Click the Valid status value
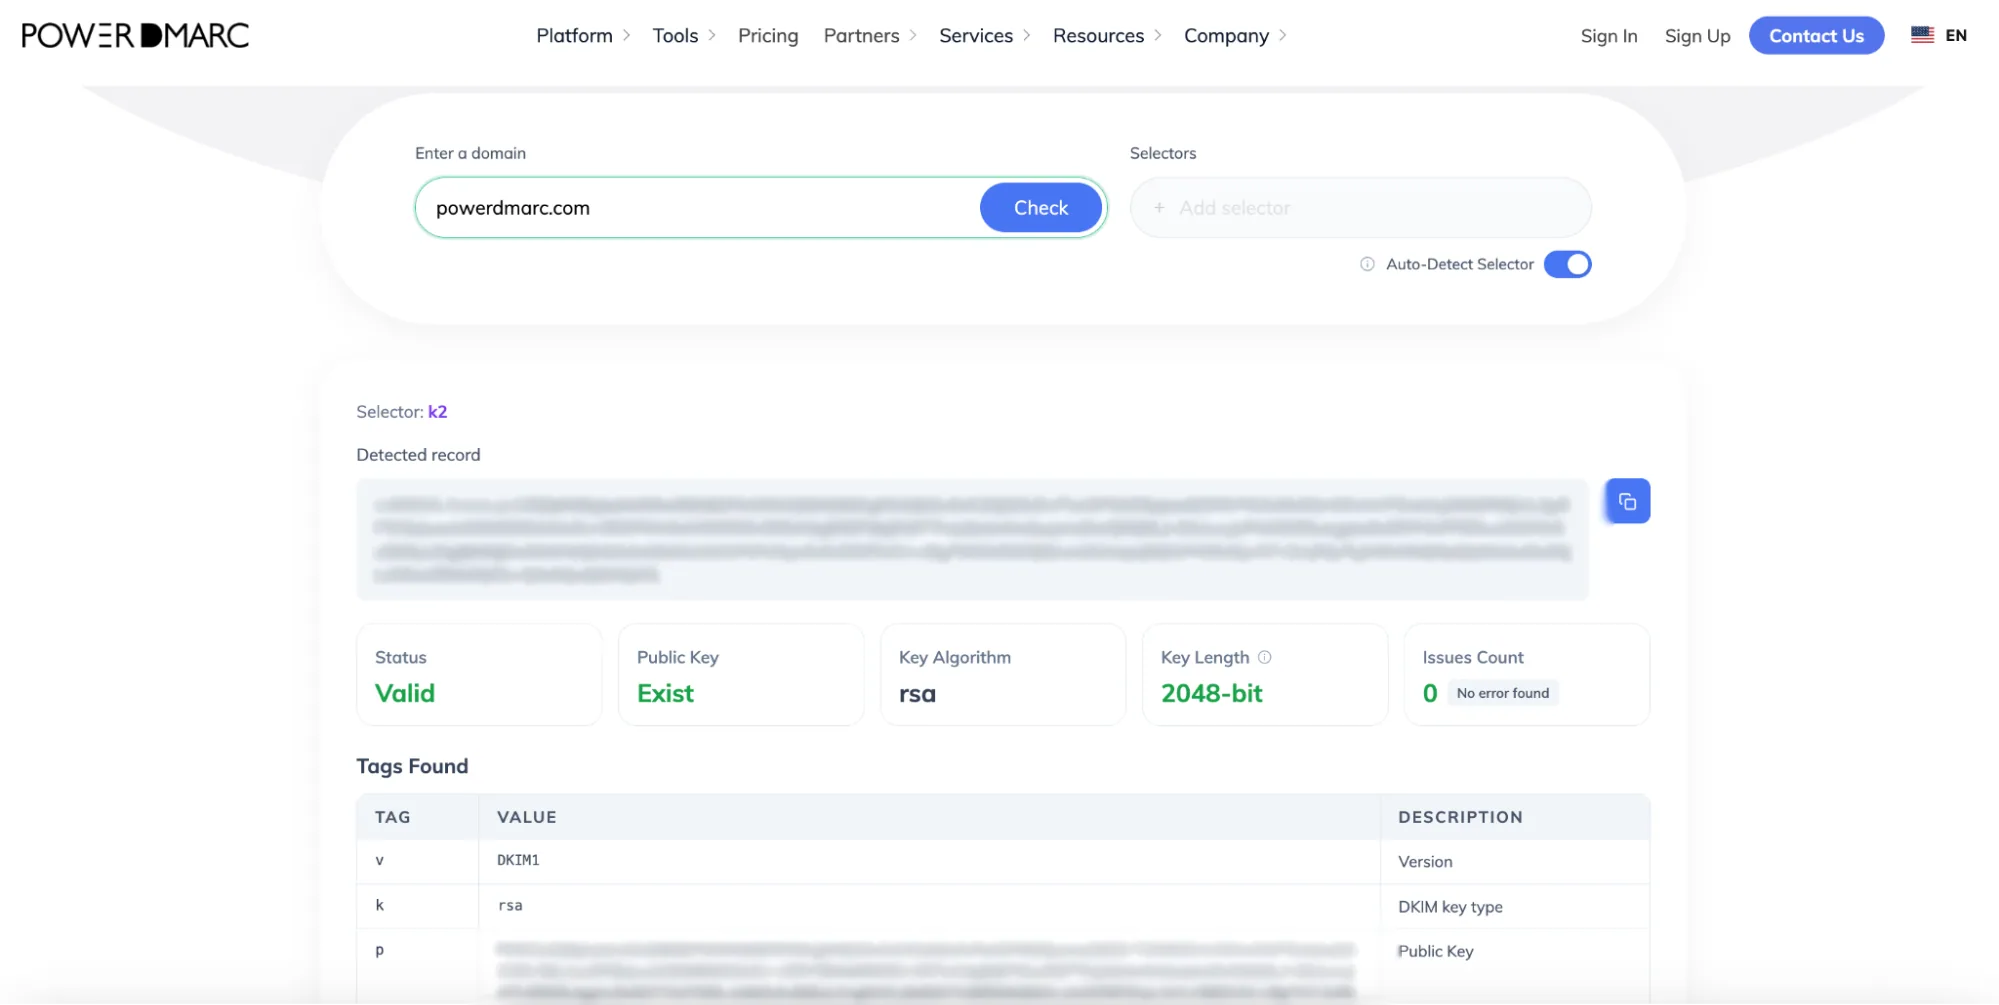This screenshot has height=1005, width=1999. click(405, 693)
